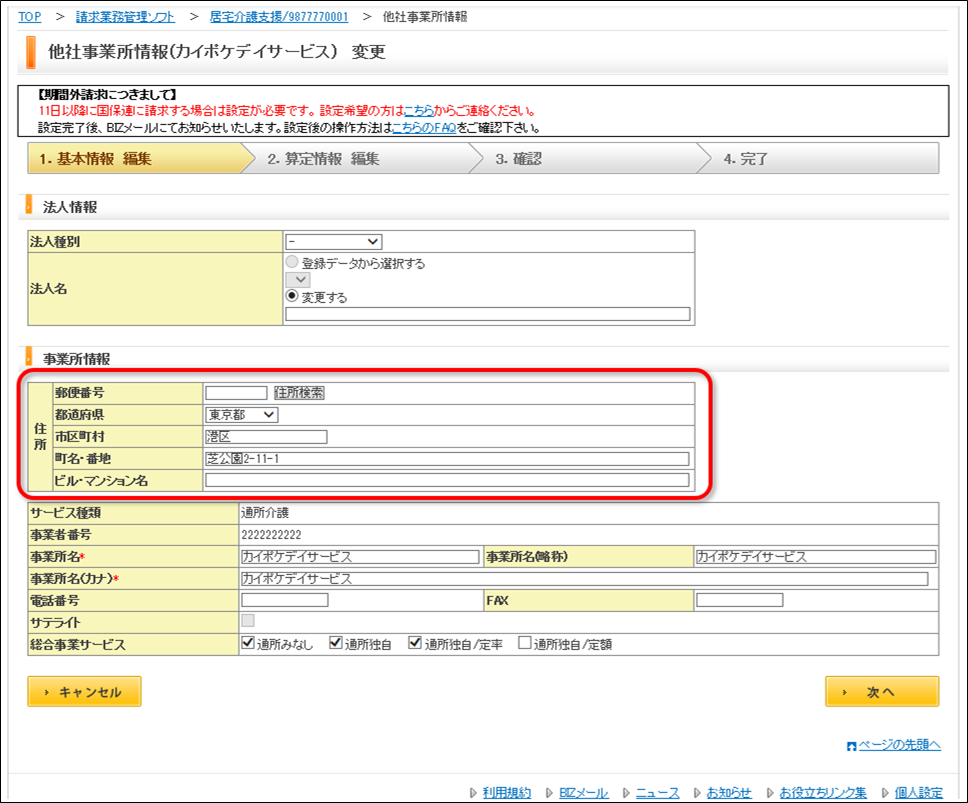Toggle the サテライト checkbox
968x803 pixels.
point(248,620)
